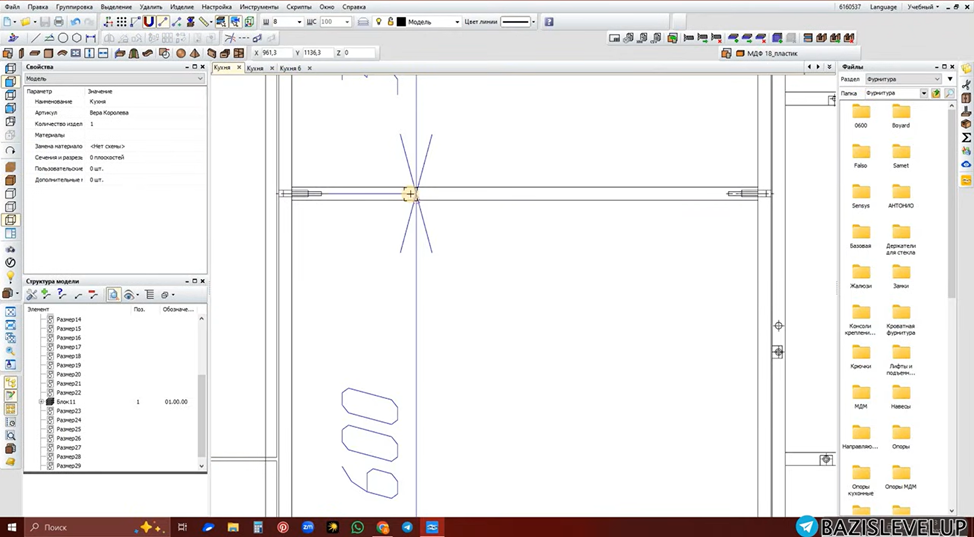
Task: Click the vertical panel creation icon
Action: (21, 53)
